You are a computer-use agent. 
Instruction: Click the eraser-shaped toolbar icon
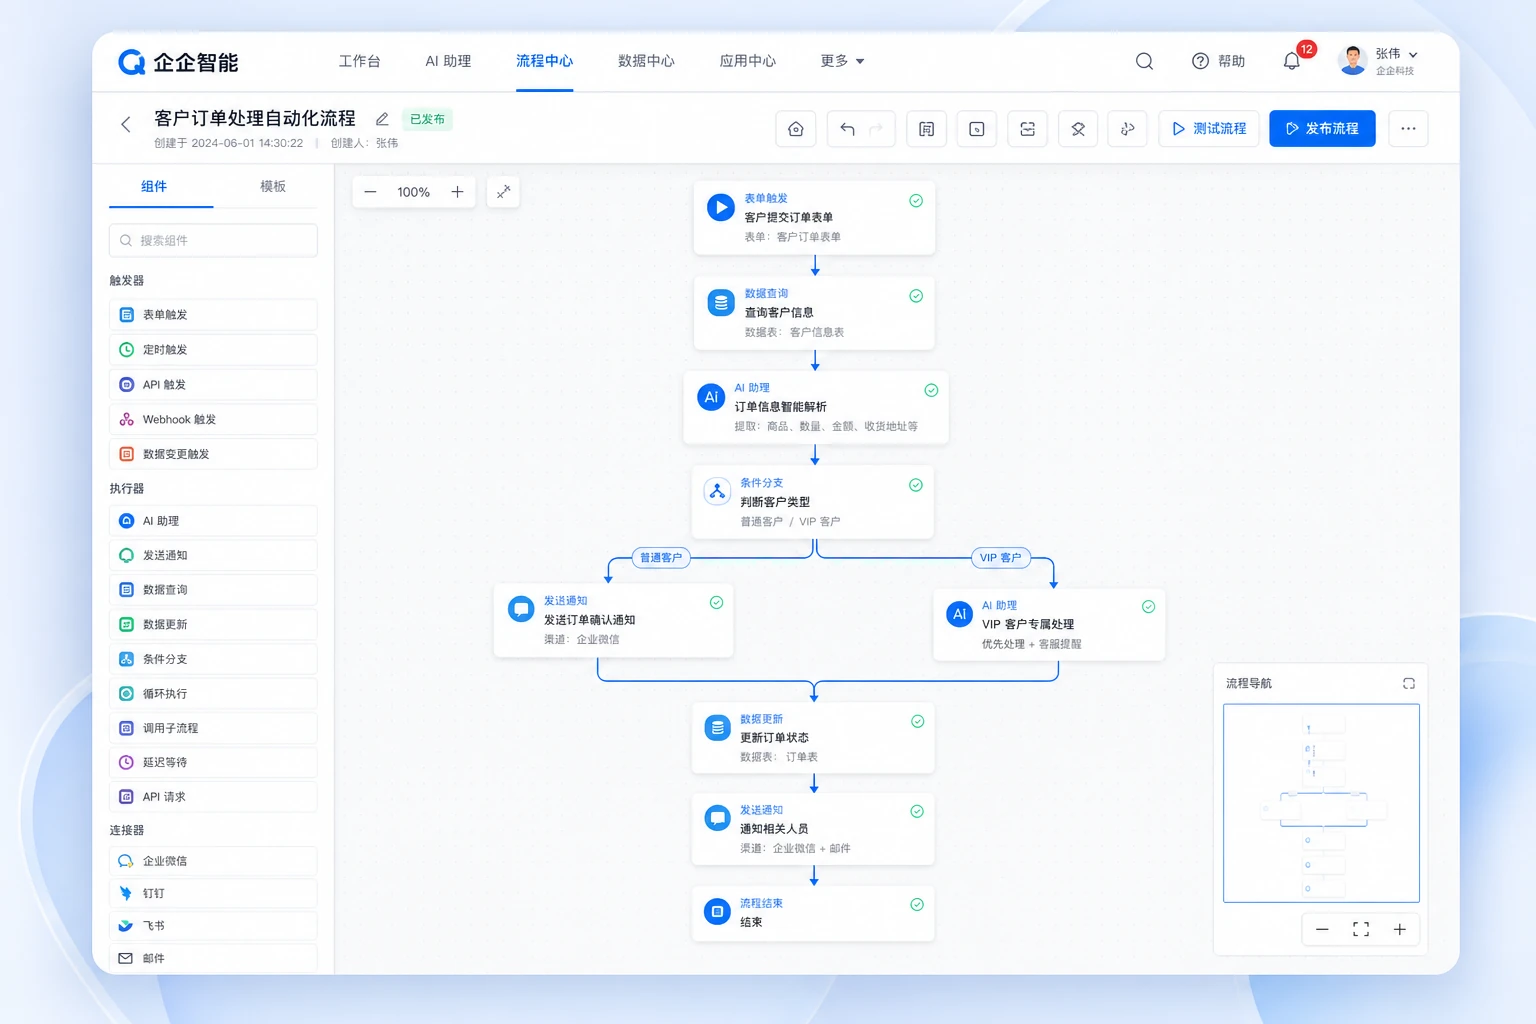point(1078,129)
